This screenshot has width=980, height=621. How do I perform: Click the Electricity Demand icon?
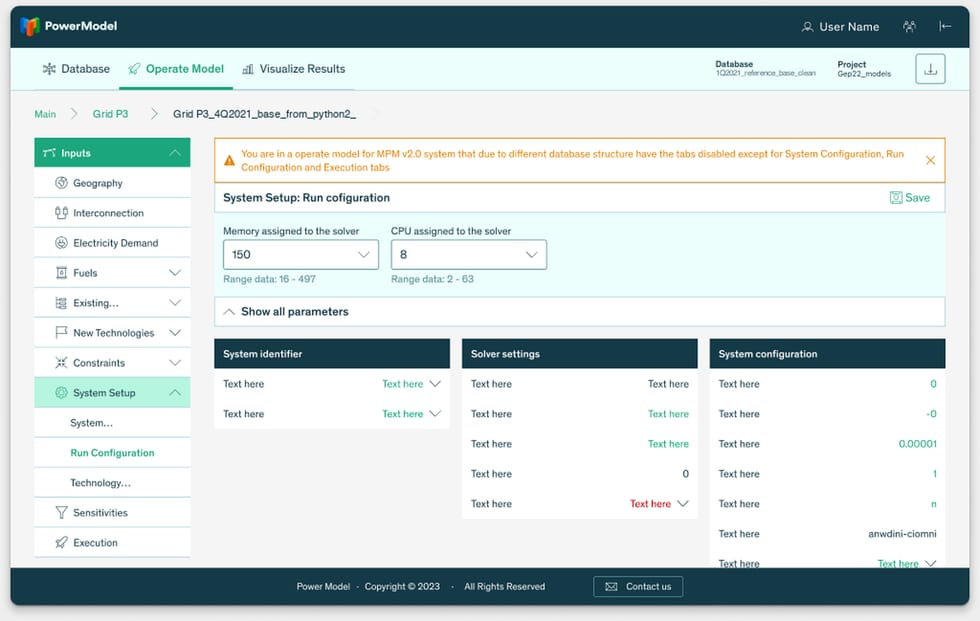pyautogui.click(x=61, y=243)
